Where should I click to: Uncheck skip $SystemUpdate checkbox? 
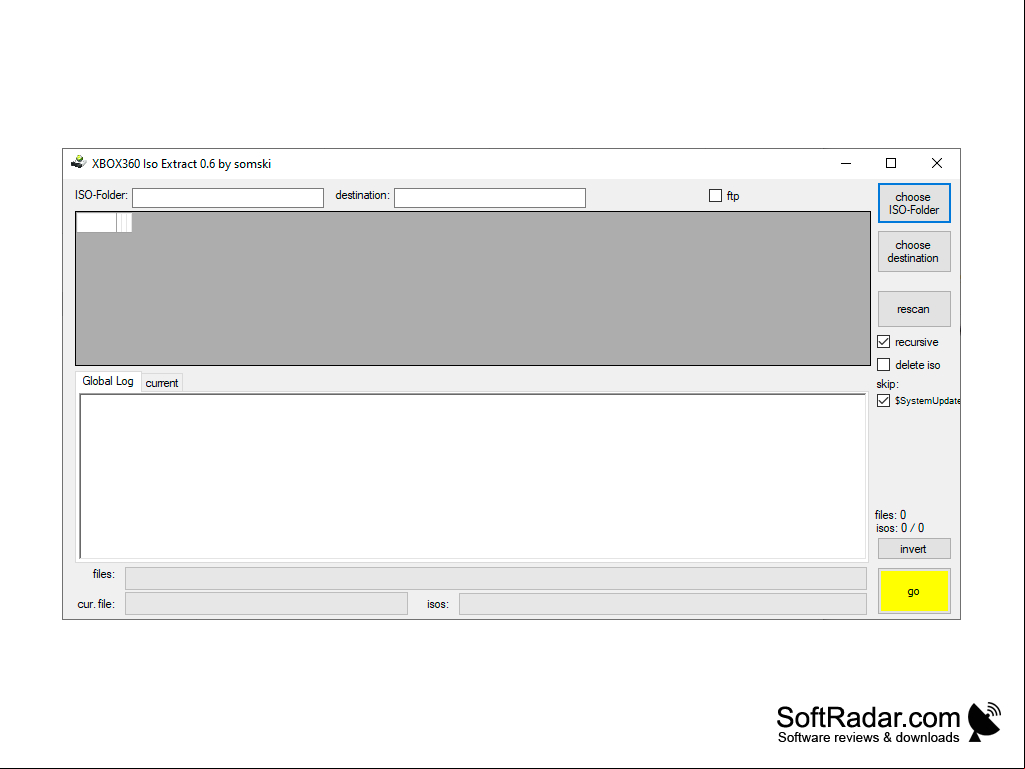(x=884, y=400)
